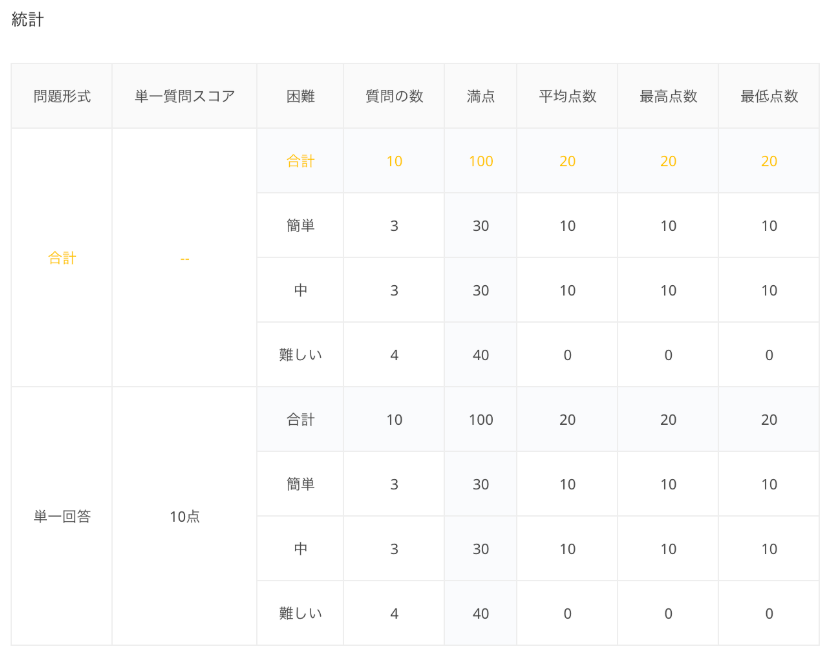
Task: Select the orange 合計 difficulty cell
Action: click(300, 161)
